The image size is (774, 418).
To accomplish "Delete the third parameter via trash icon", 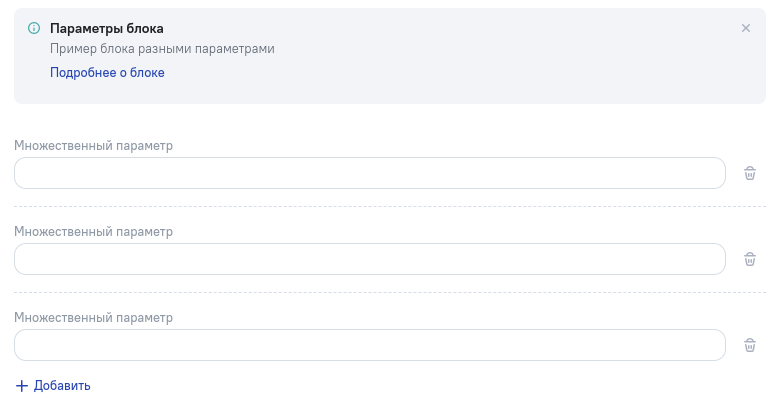I will pyautogui.click(x=749, y=345).
